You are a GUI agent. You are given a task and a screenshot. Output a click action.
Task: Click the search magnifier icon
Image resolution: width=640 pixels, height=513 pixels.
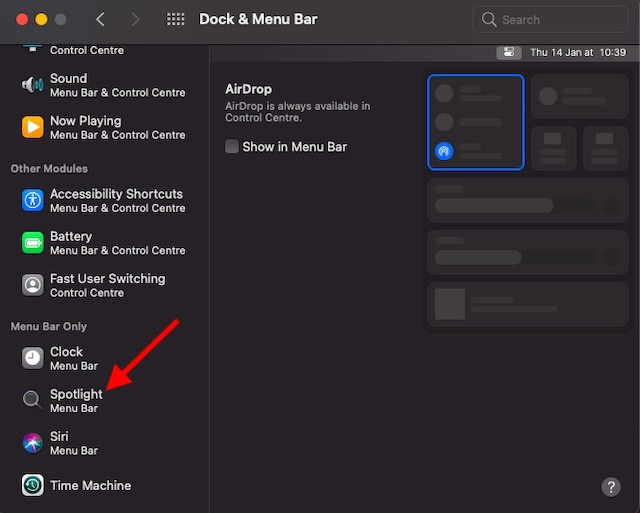pos(489,19)
